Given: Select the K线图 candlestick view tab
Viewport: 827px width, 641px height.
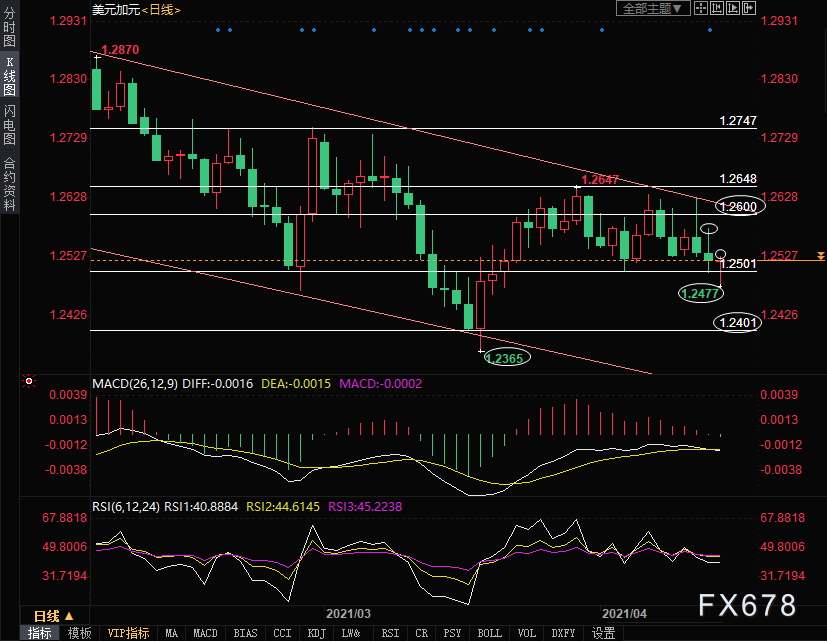Looking at the screenshot, I should coord(9,76).
